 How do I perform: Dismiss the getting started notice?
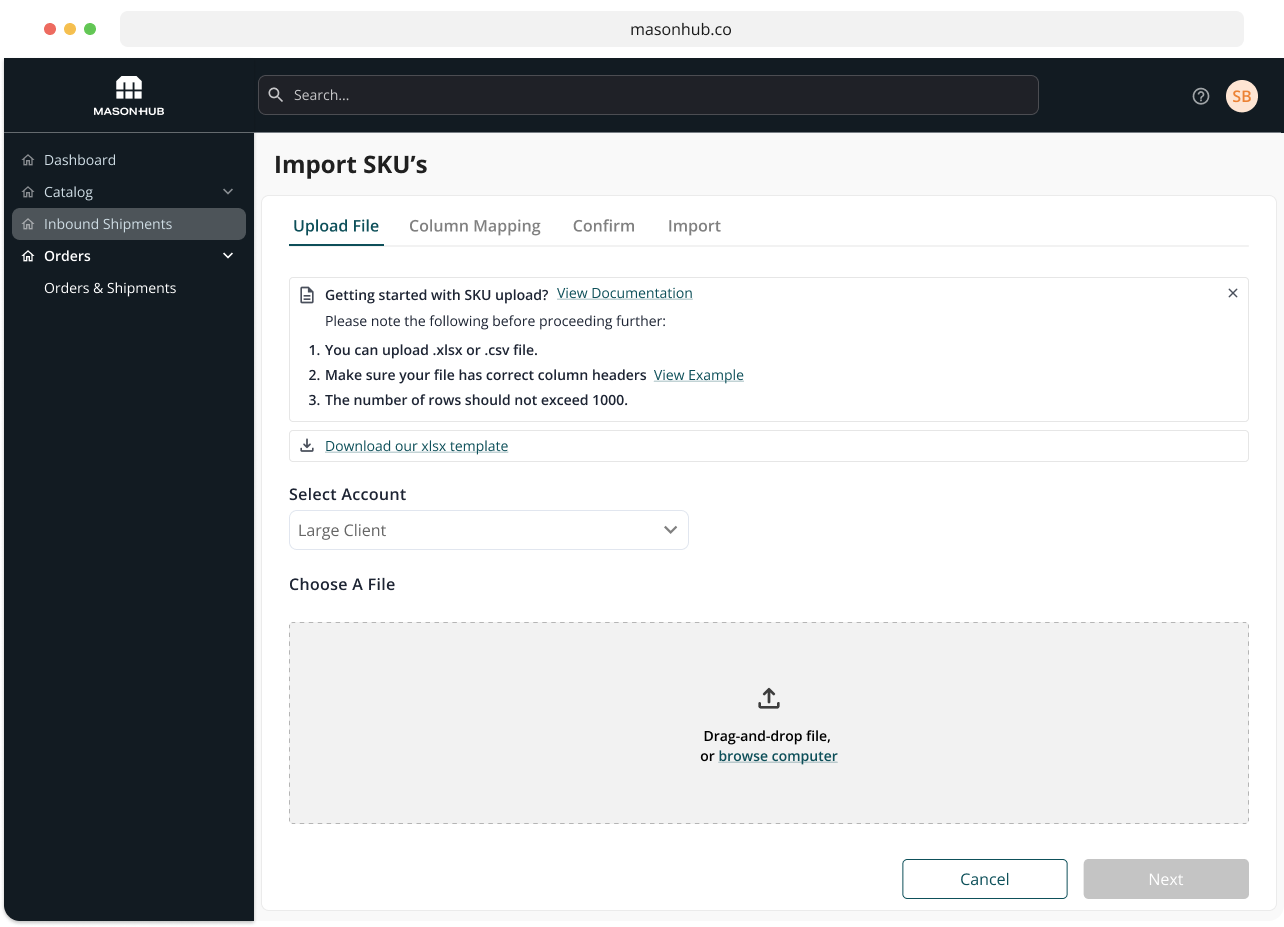1233,293
